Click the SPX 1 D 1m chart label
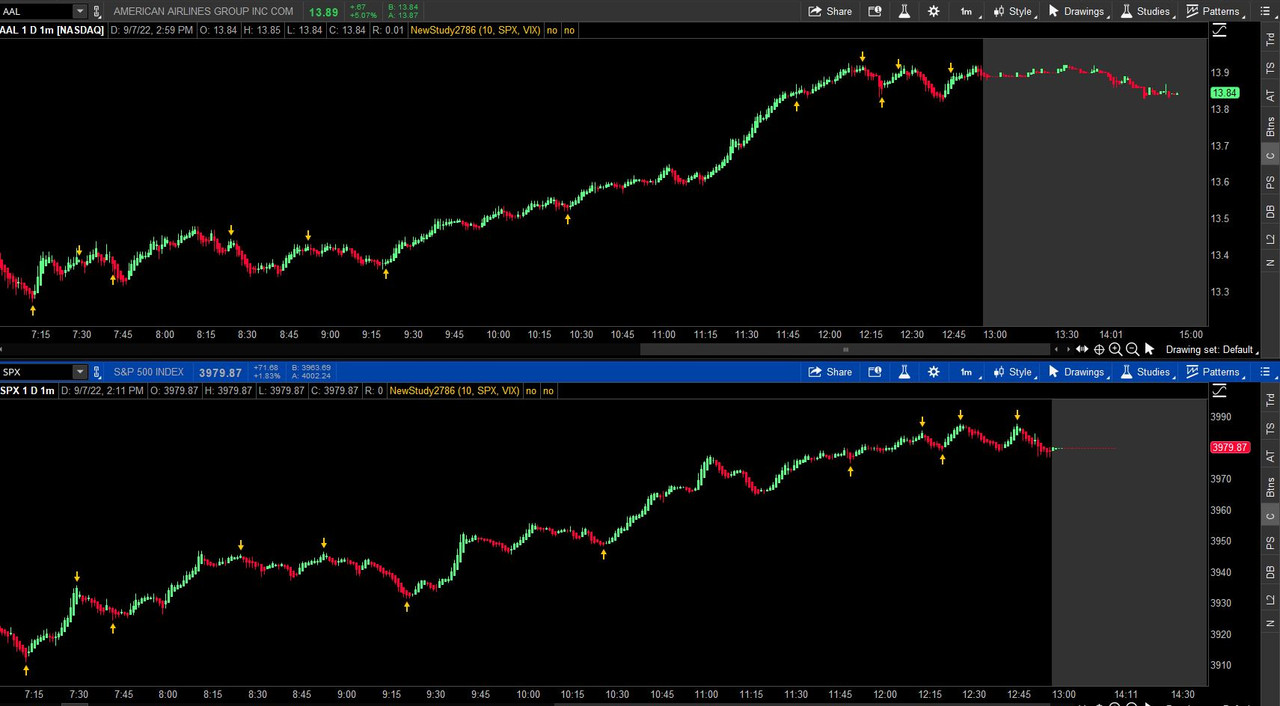 pyautogui.click(x=28, y=391)
